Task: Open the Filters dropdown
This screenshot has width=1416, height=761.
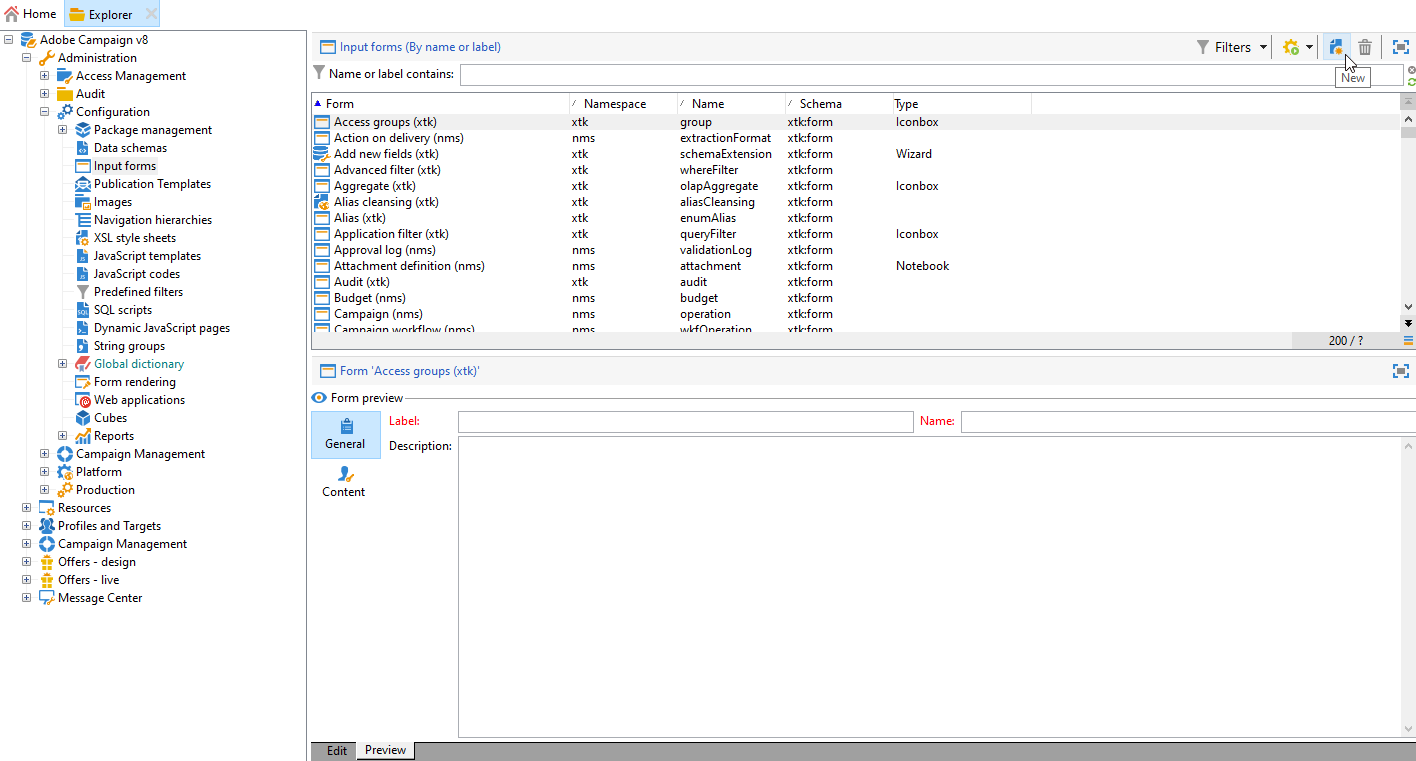Action: click(1232, 47)
